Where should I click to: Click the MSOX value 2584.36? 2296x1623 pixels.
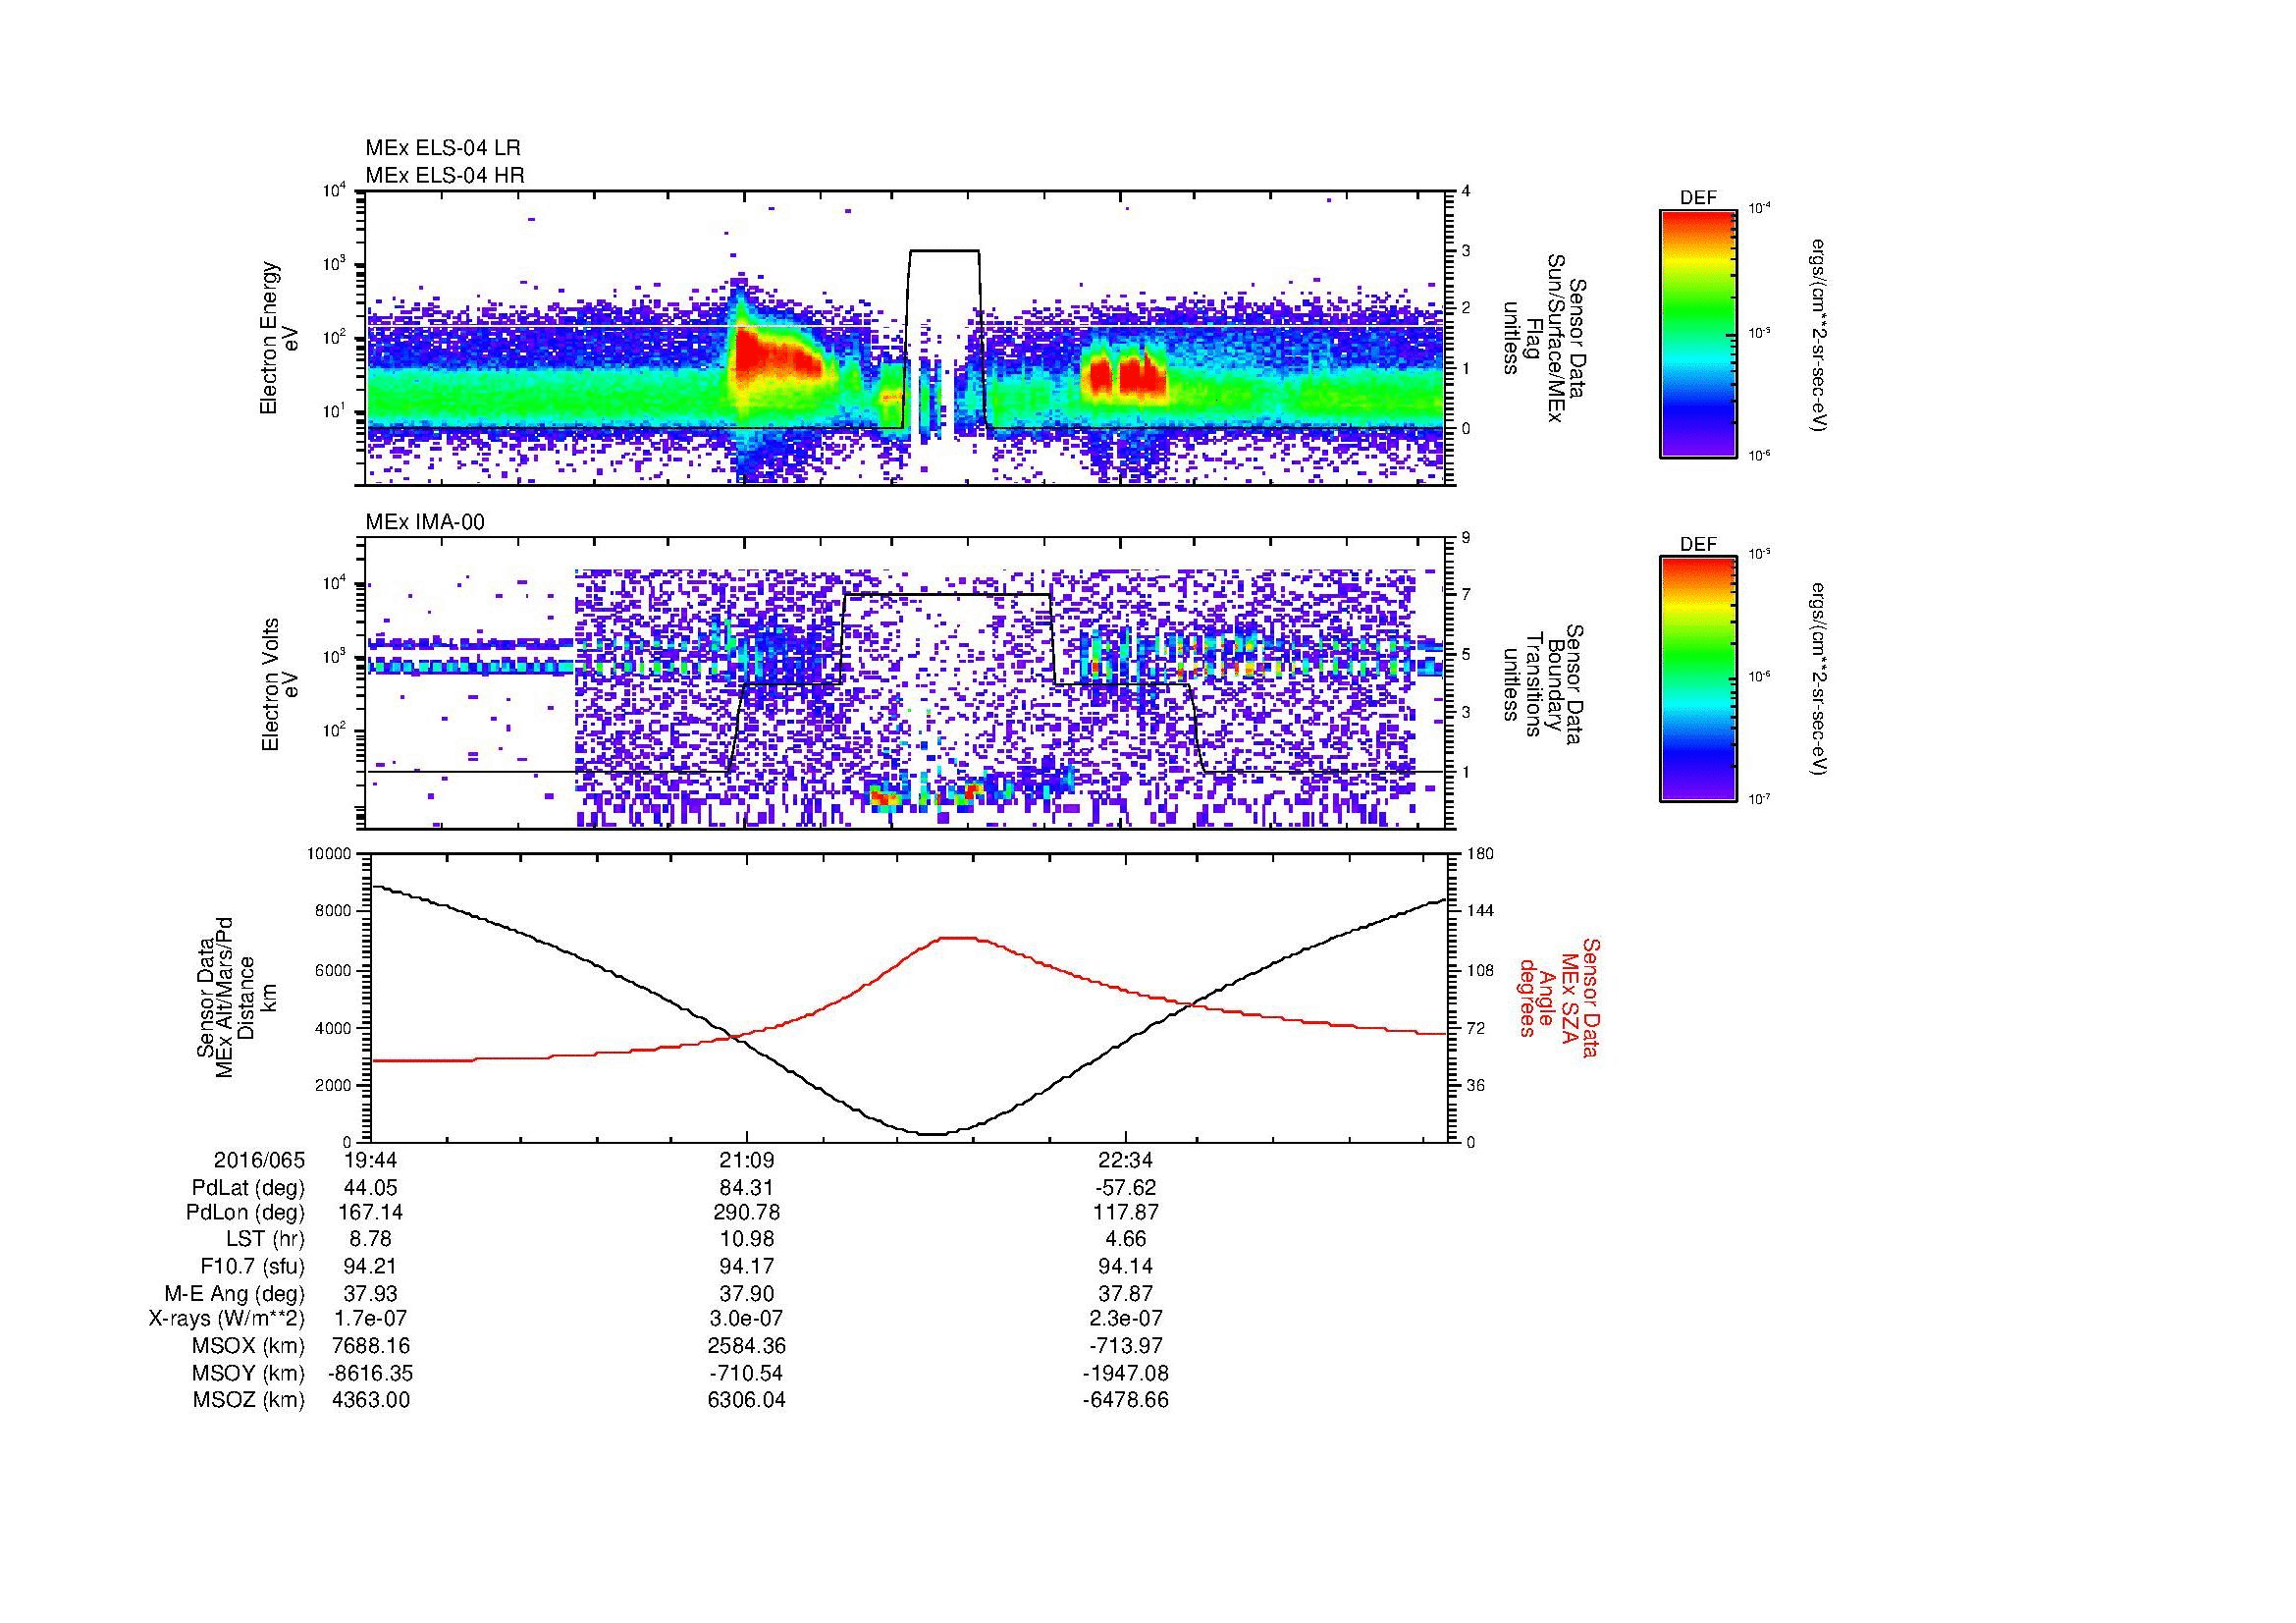point(747,1346)
